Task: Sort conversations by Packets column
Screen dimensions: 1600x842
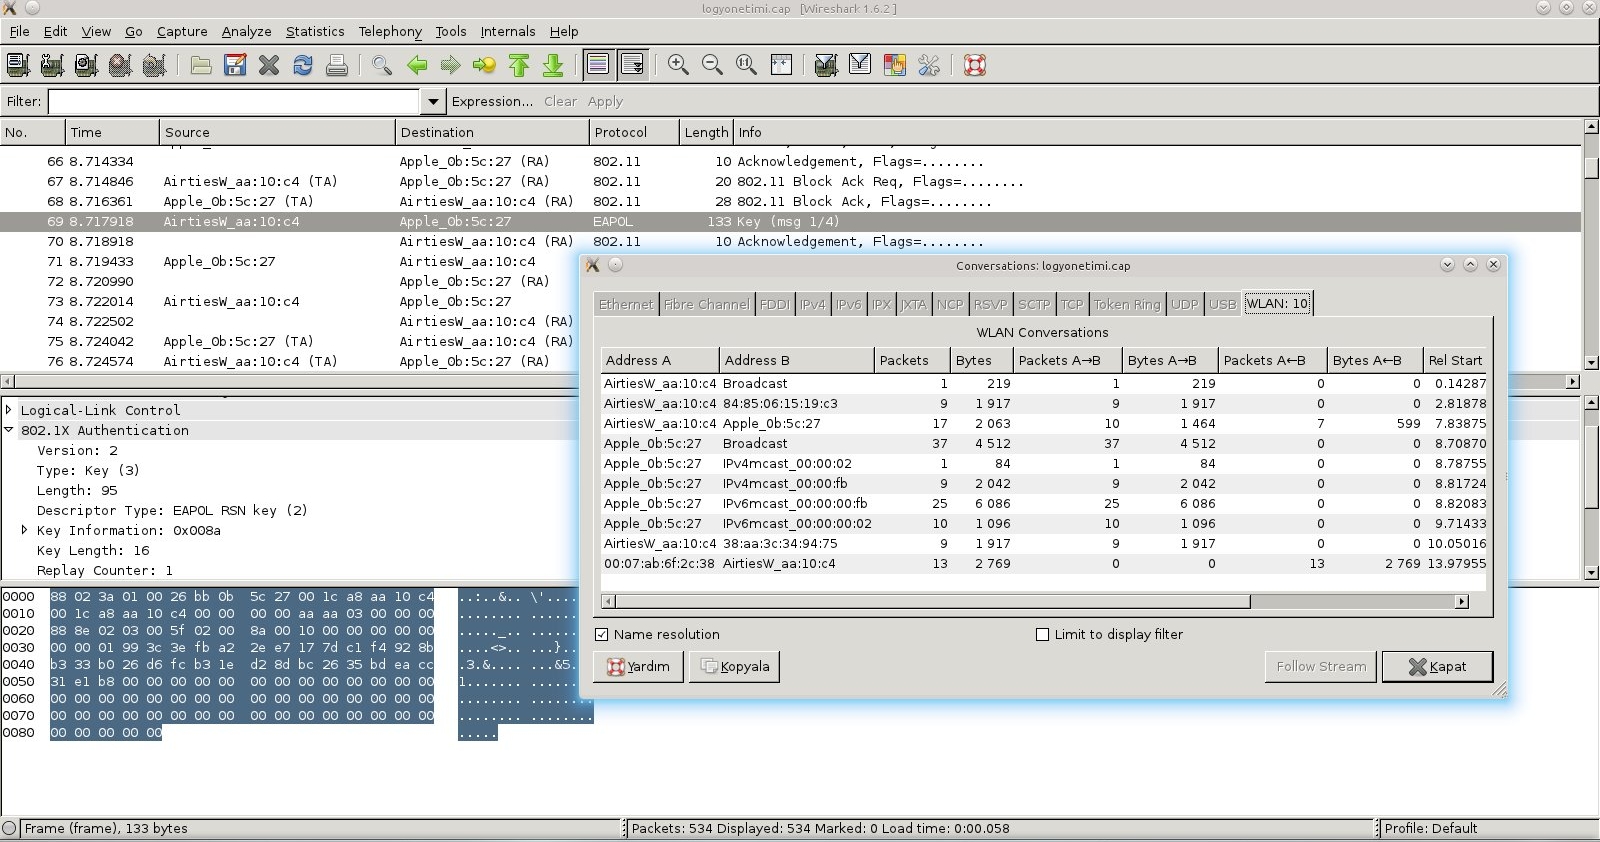Action: pyautogui.click(x=911, y=360)
